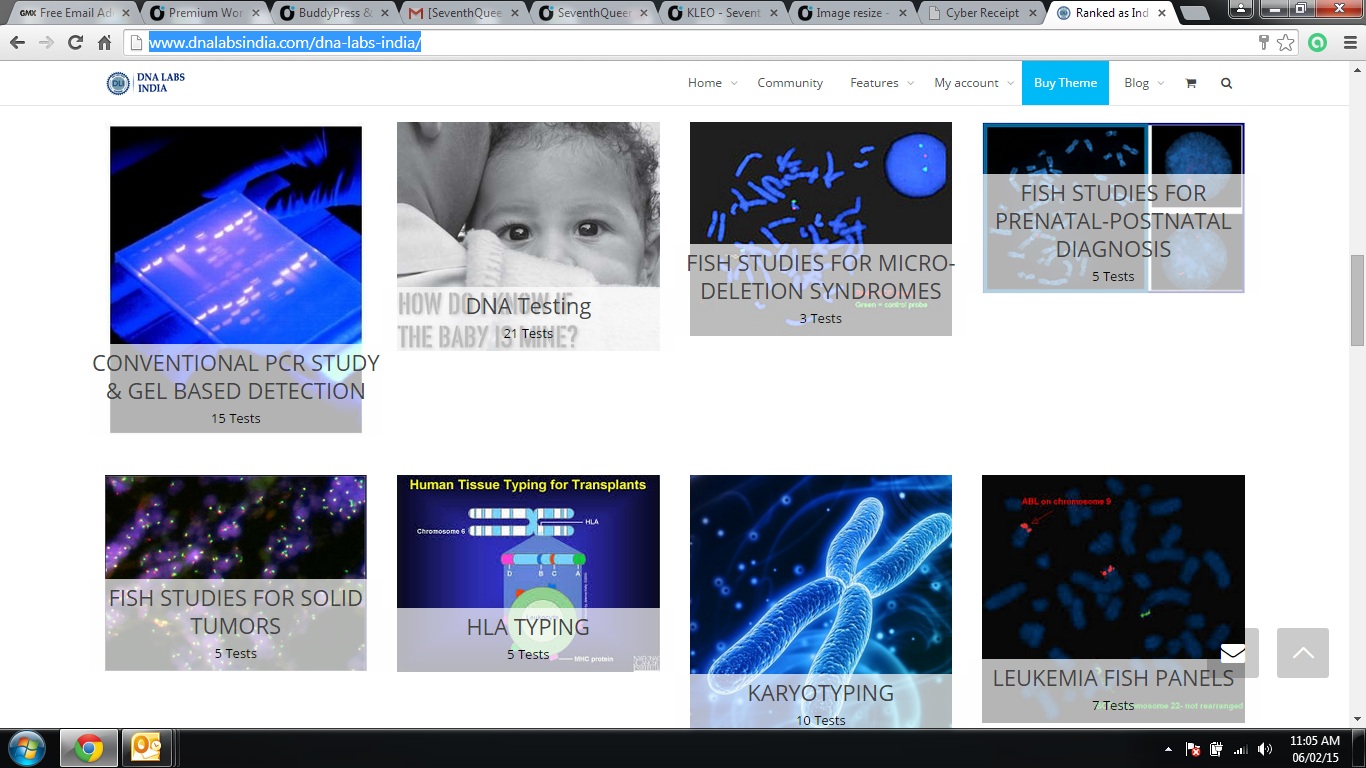Open Outlook from the taskbar
This screenshot has height=768, width=1366.
147,748
